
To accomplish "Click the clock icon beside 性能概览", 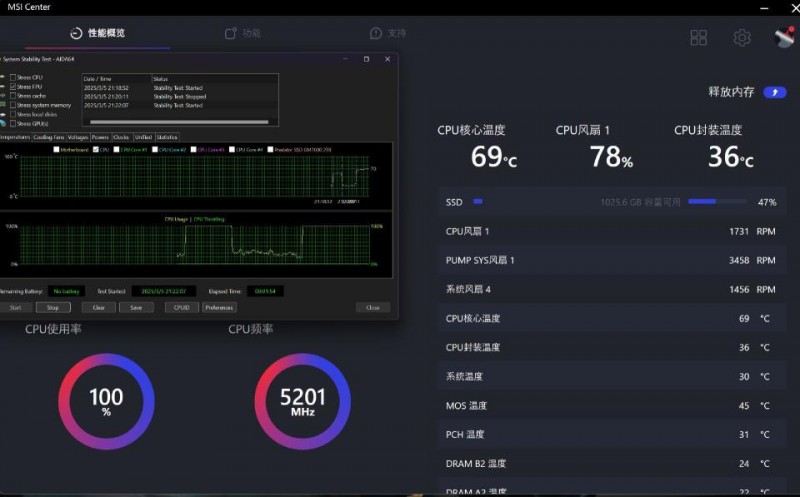I will [x=76, y=33].
